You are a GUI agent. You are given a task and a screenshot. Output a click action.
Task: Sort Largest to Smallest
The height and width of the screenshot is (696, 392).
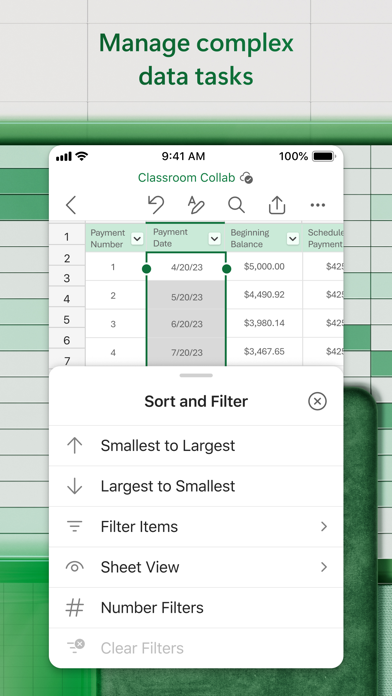tap(196, 486)
